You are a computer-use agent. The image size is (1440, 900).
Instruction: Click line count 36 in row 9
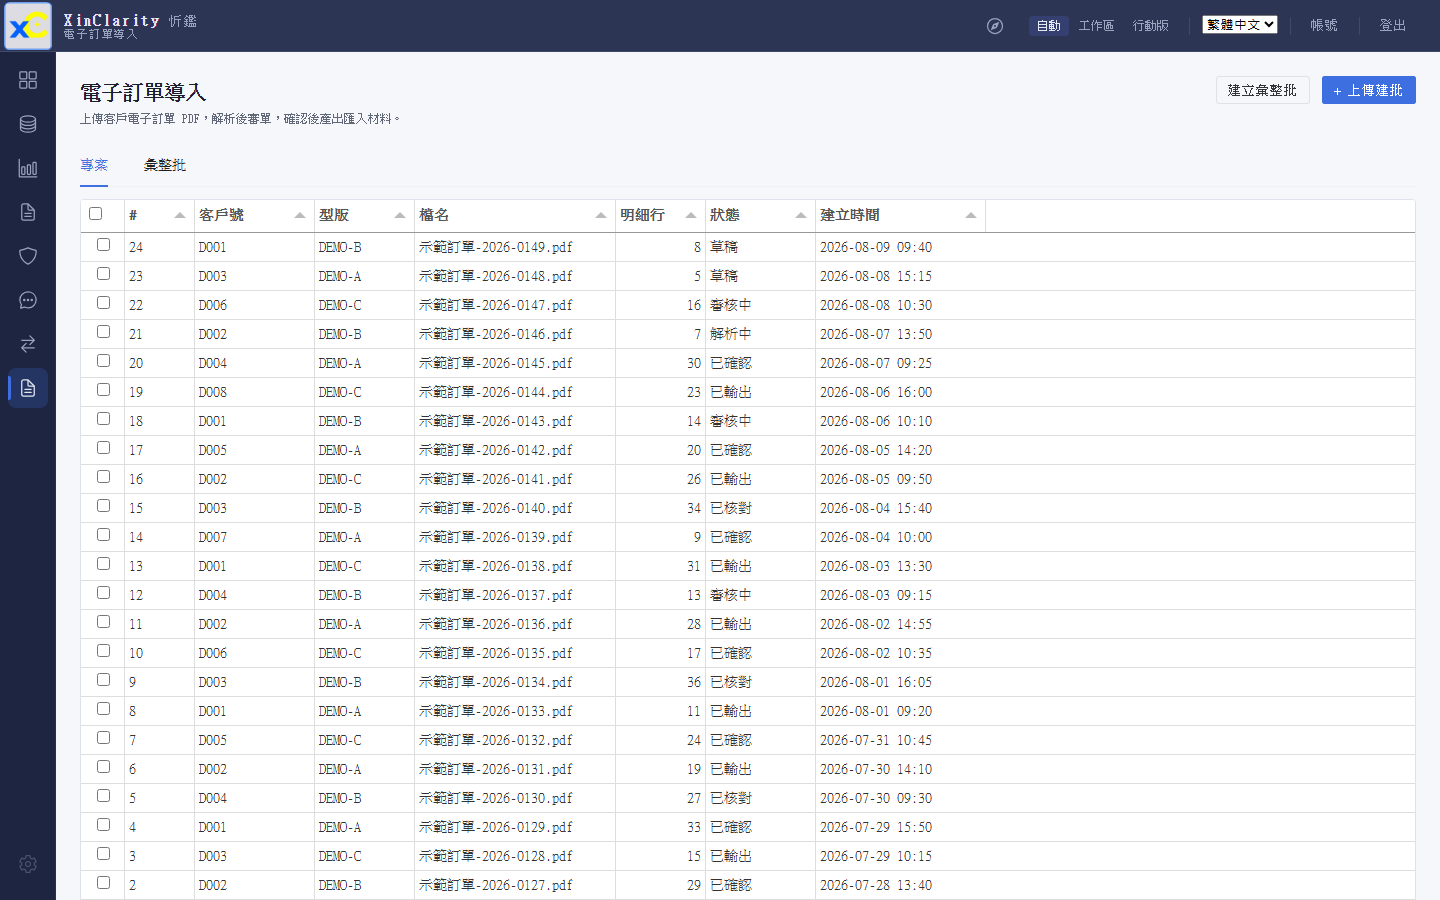694,682
